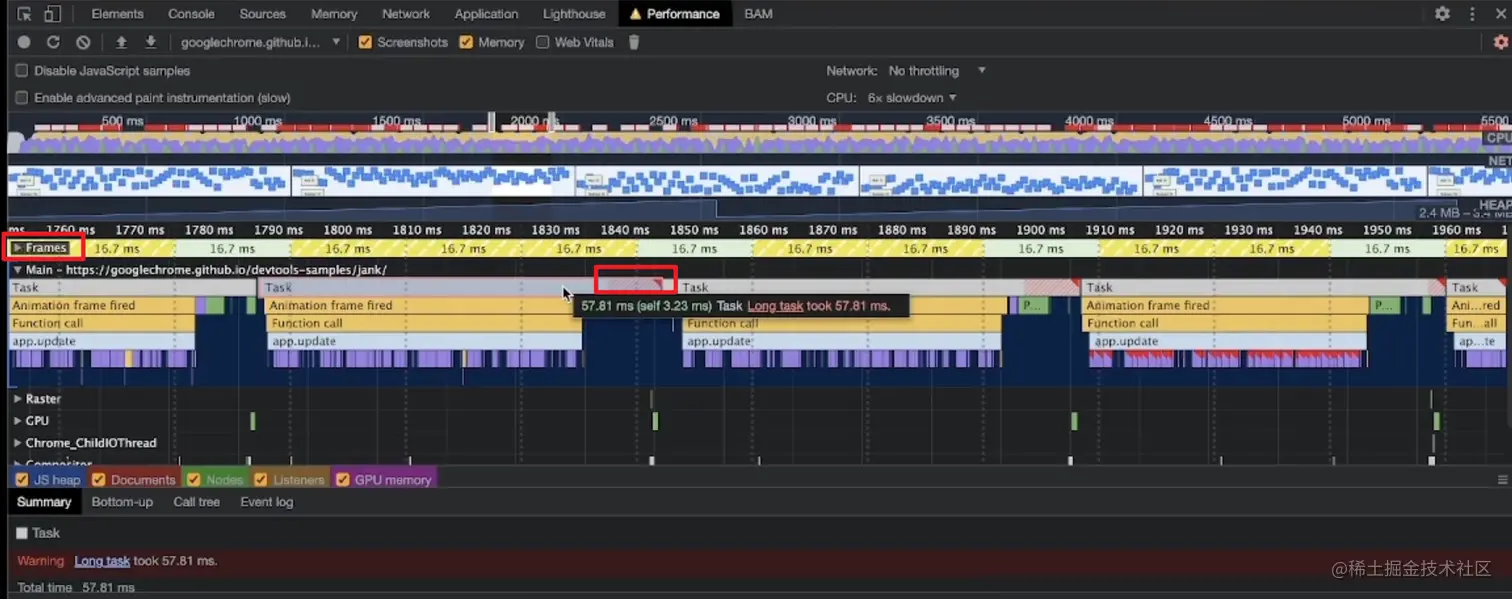Open the Application tab

pos(486,14)
